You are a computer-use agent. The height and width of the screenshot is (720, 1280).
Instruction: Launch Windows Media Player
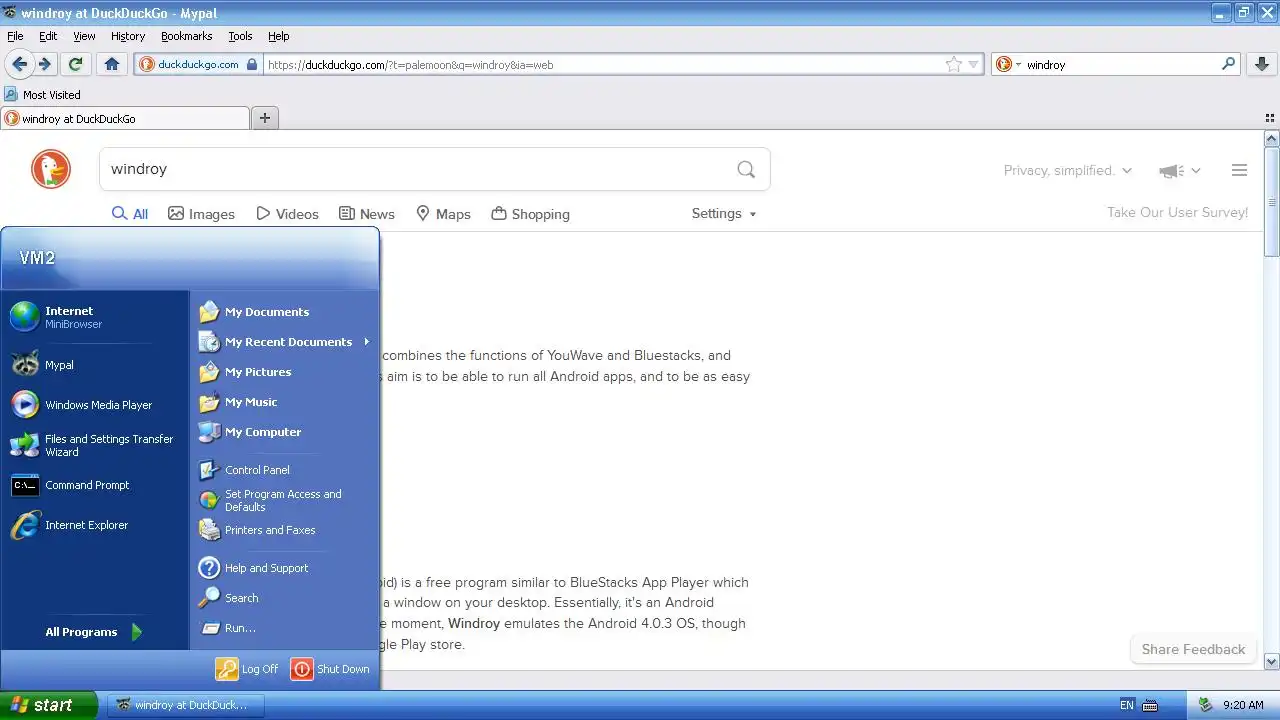pyautogui.click(x=95, y=405)
